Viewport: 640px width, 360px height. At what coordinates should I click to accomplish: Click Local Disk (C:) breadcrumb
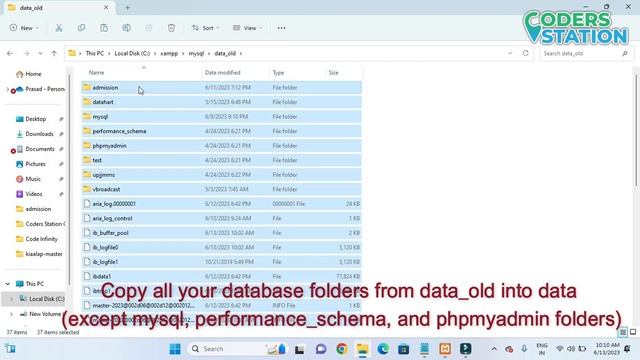pos(132,53)
